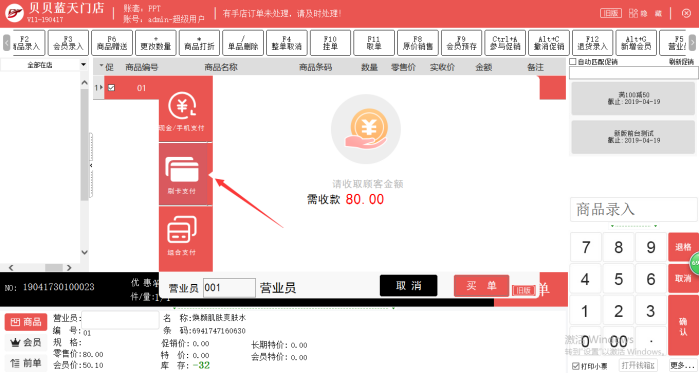The height and width of the screenshot is (373, 700).
Task: Close the app with circled X button
Action: pyautogui.click(x=687, y=13)
